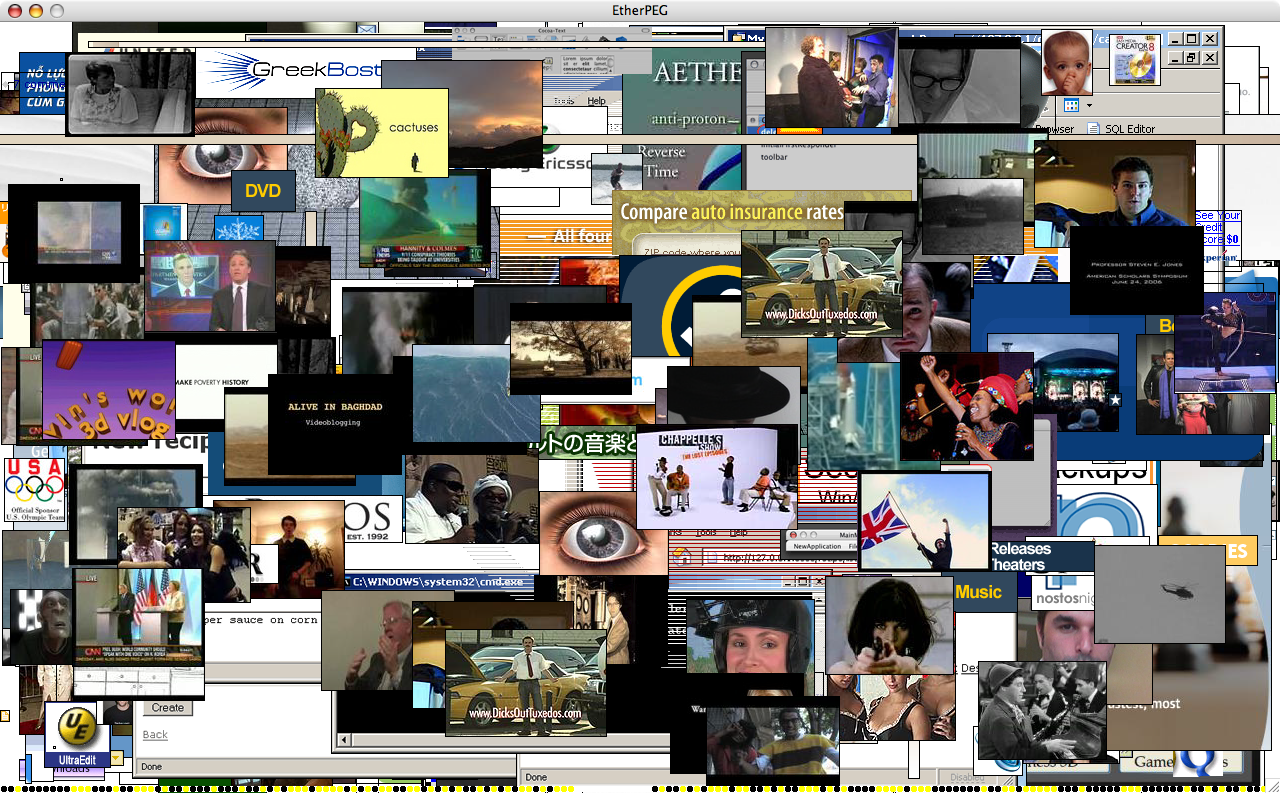Image resolution: width=1280 pixels, height=793 pixels.
Task: Click the blue snowflake icon tile
Action: [239, 228]
